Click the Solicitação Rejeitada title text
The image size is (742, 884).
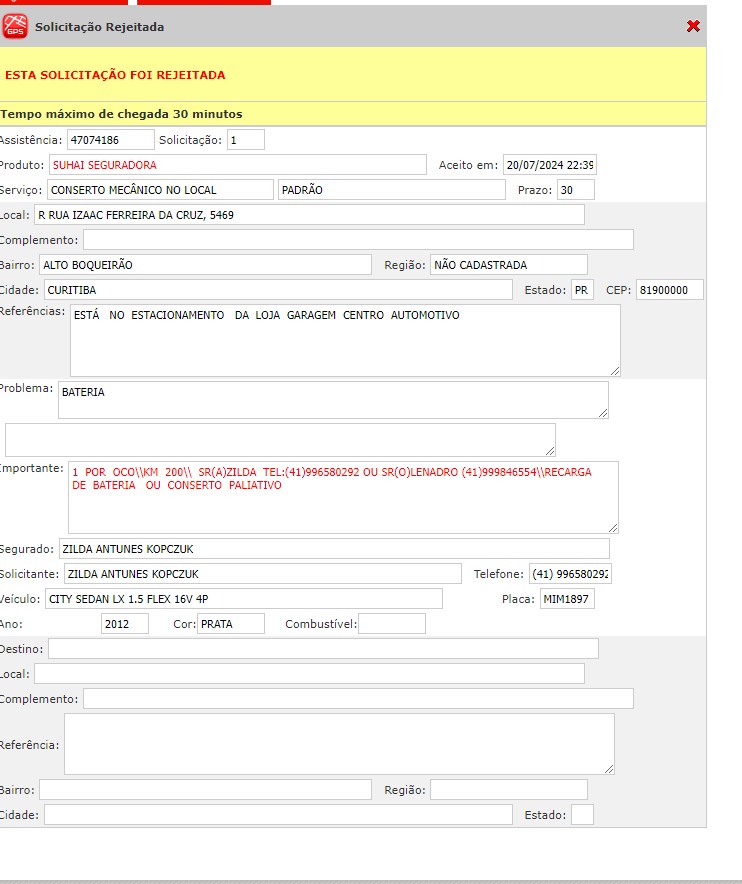pyautogui.click(x=99, y=26)
